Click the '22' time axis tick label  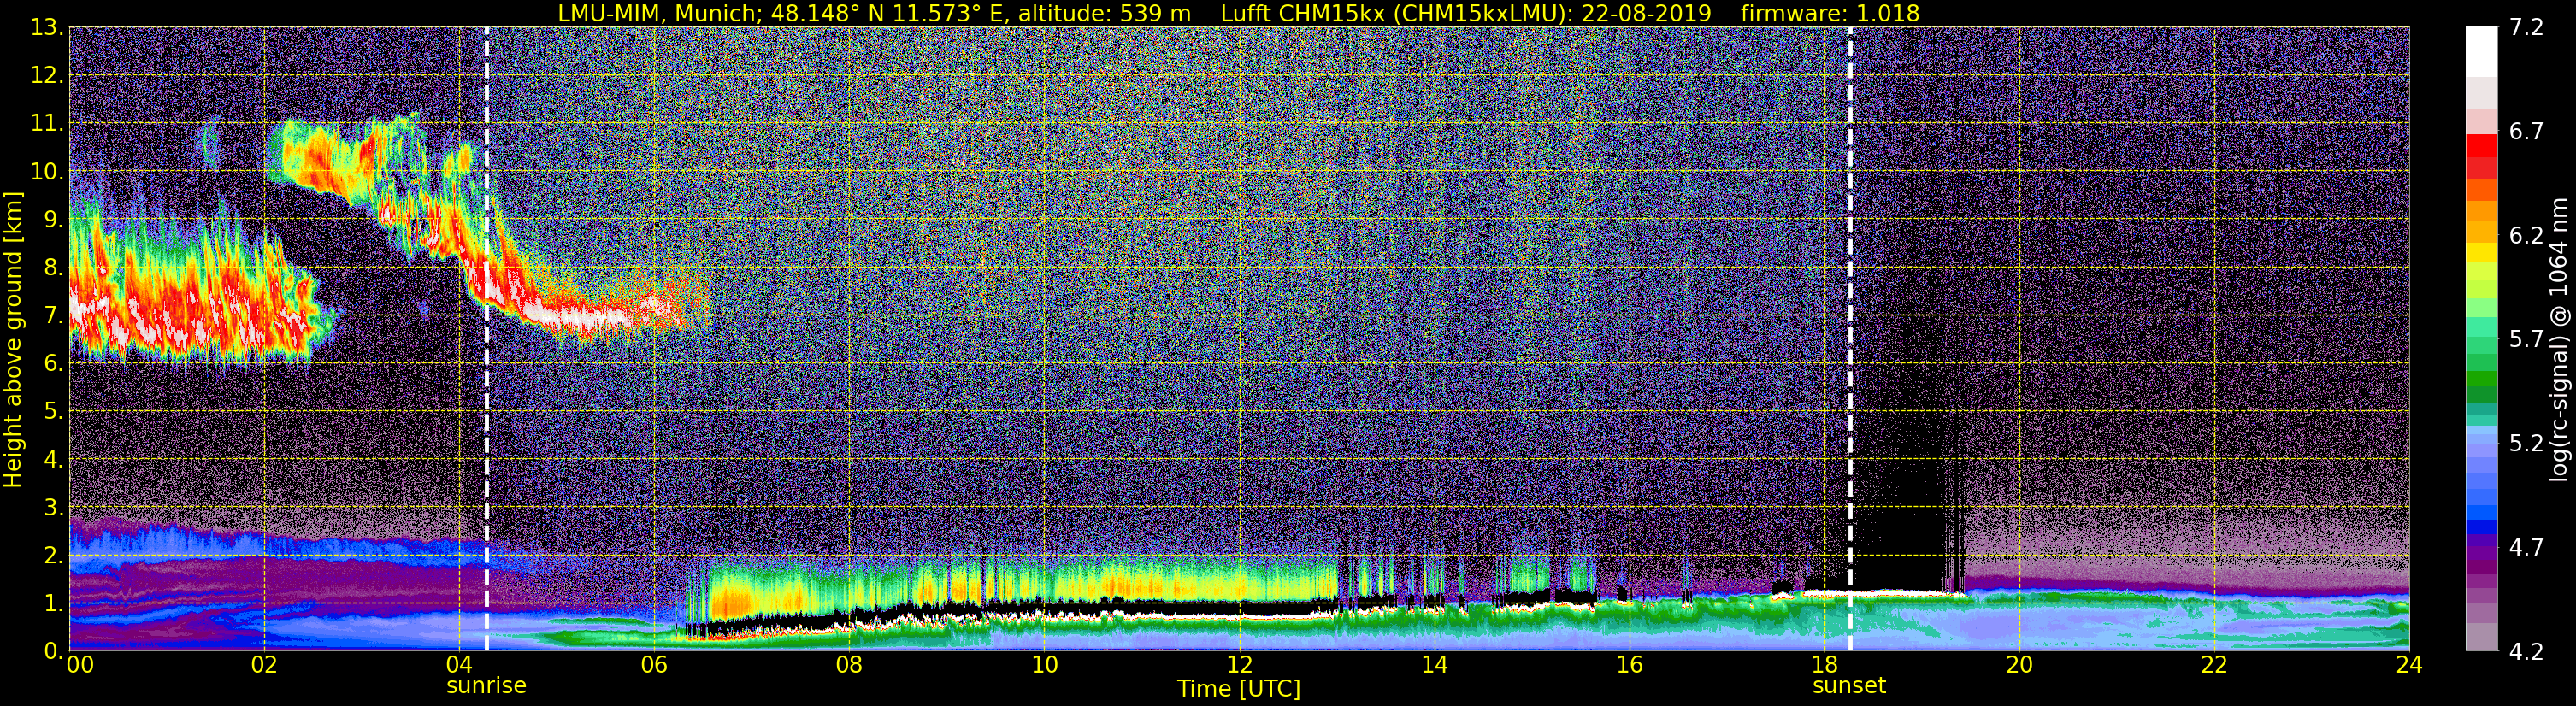tap(2214, 665)
